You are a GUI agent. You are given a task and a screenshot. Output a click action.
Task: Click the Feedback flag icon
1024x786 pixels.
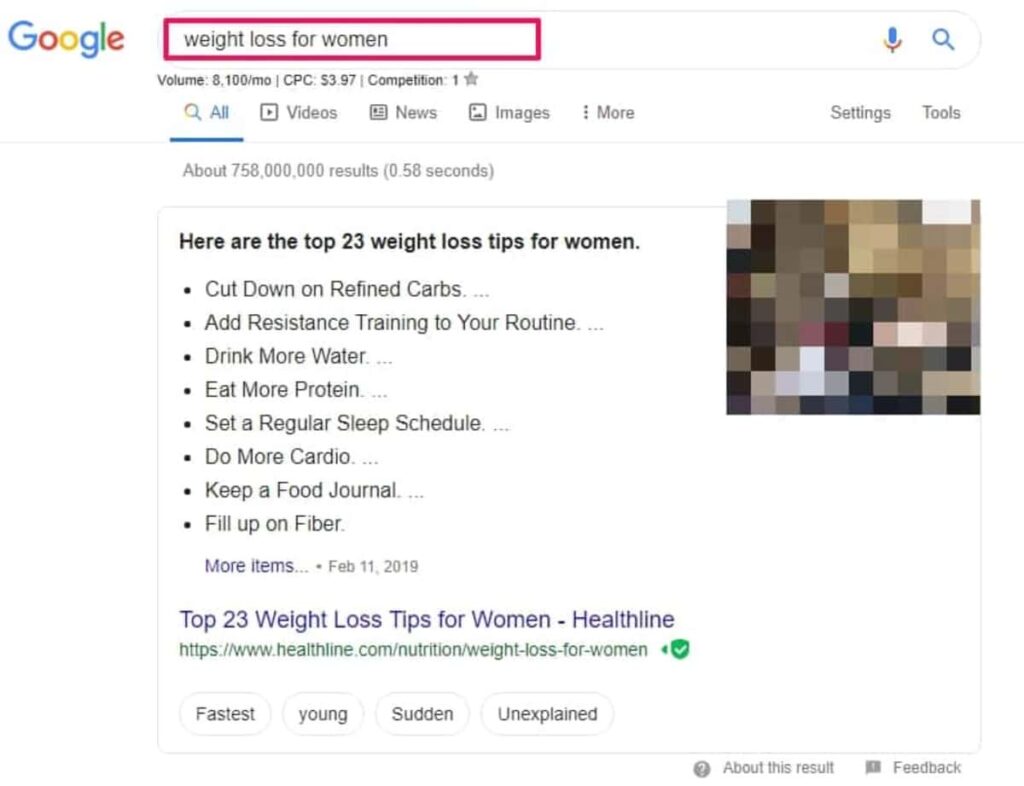pos(873,767)
